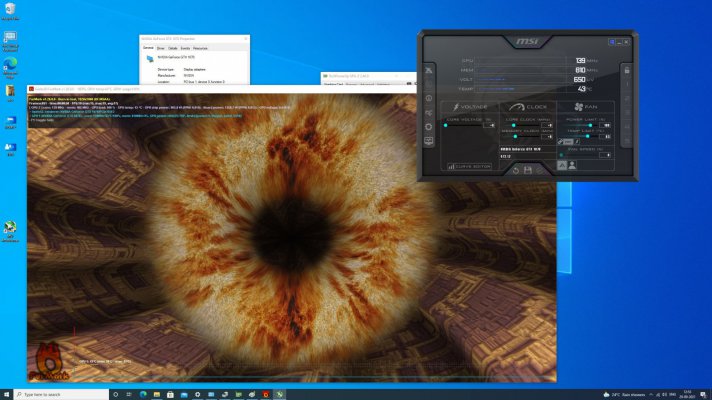Screen dimensions: 712x400
Task: Open Microsoft Edge from the taskbar
Action: [143, 395]
